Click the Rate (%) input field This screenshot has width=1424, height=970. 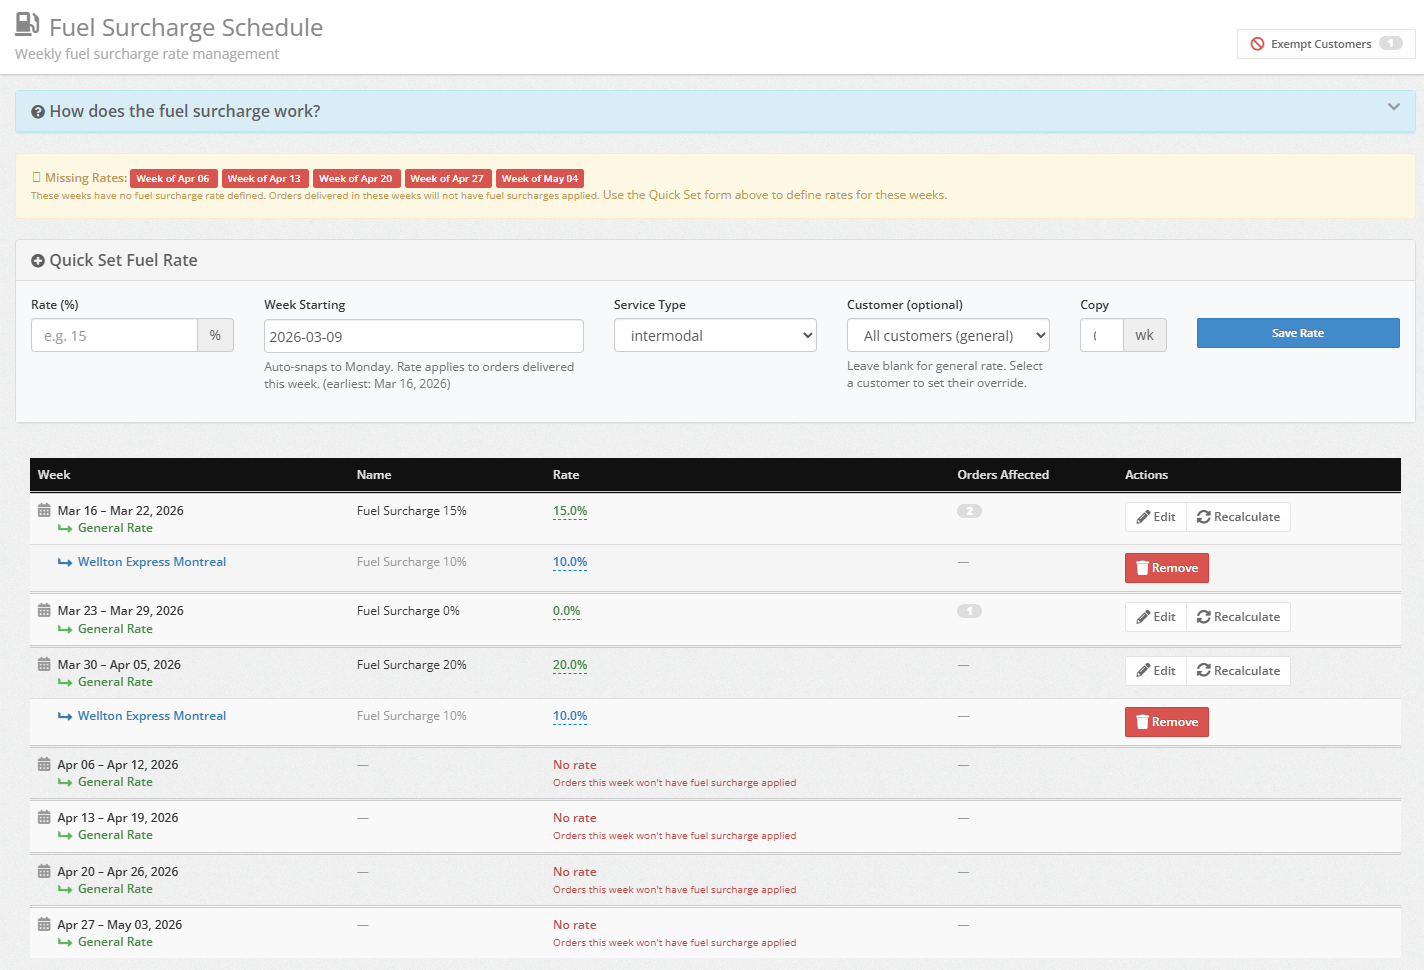114,335
